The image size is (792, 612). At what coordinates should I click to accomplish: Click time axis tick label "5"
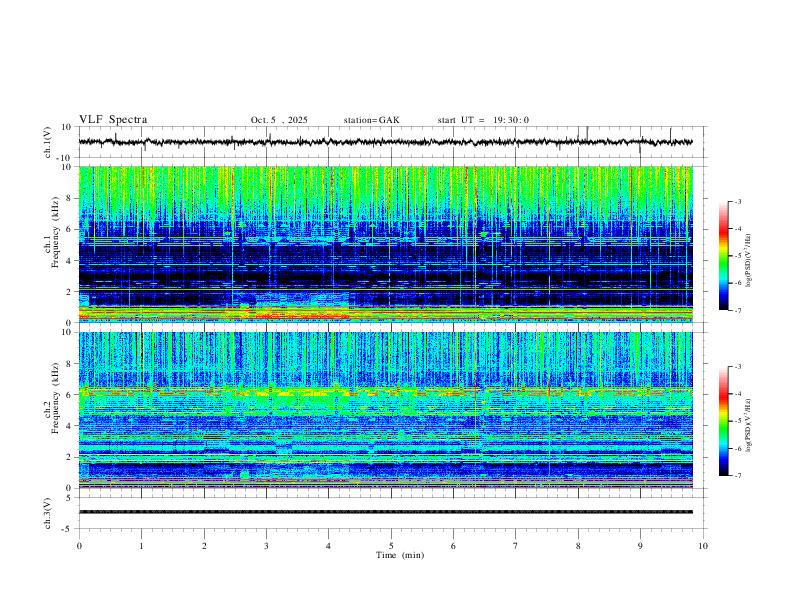[391, 546]
